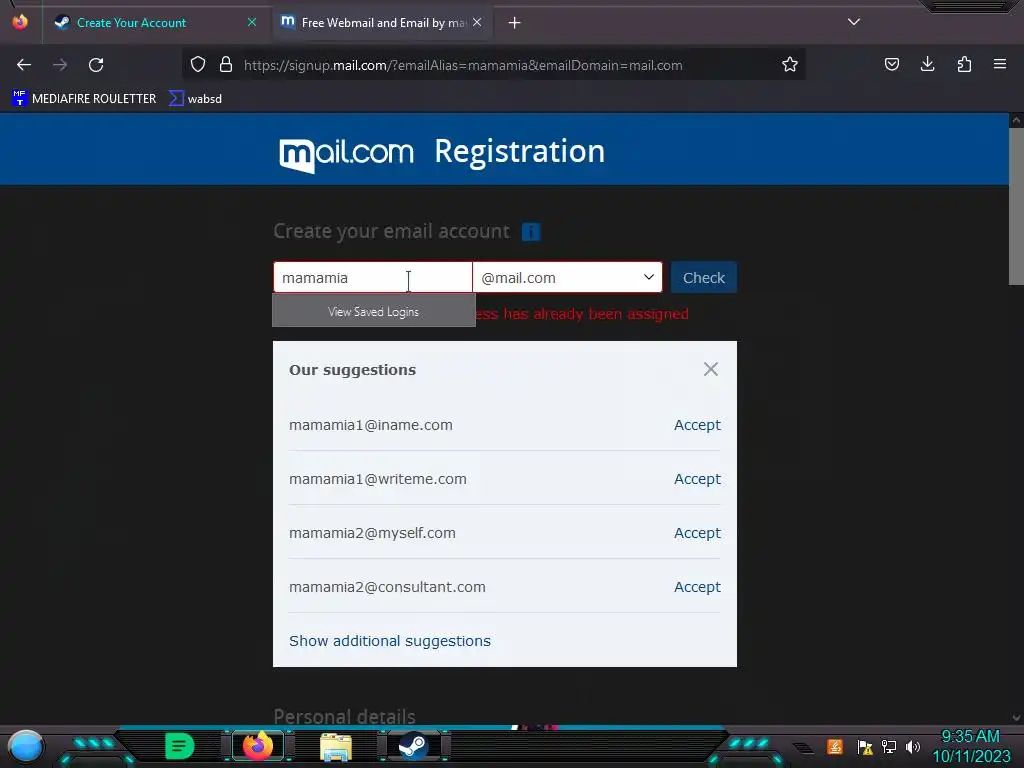Go back using the browser back arrow
This screenshot has width=1024, height=768.
point(24,65)
